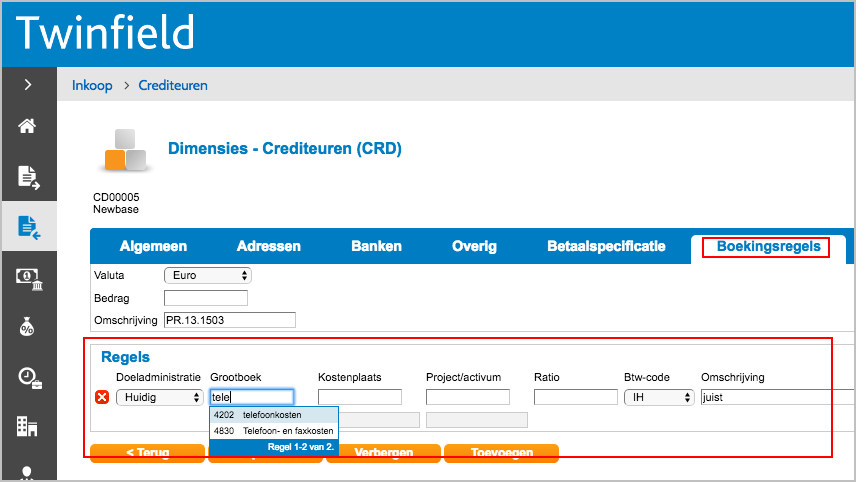The height and width of the screenshot is (482, 856).
Task: Open the cash and bank icon
Action: click(29, 278)
